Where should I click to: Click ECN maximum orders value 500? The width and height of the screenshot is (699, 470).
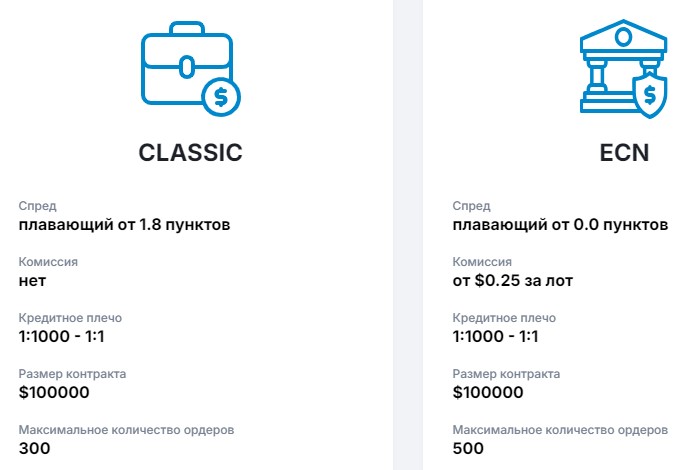[x=468, y=448]
